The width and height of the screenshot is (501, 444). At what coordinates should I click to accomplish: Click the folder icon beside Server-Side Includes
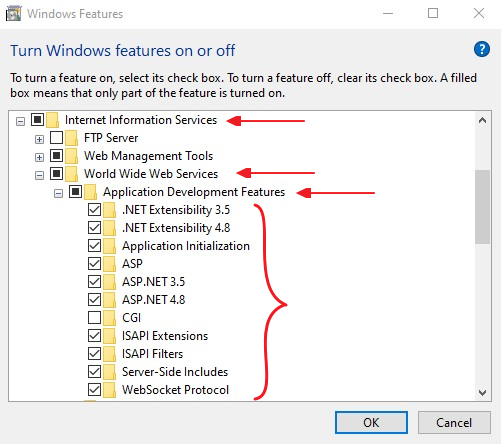110,372
